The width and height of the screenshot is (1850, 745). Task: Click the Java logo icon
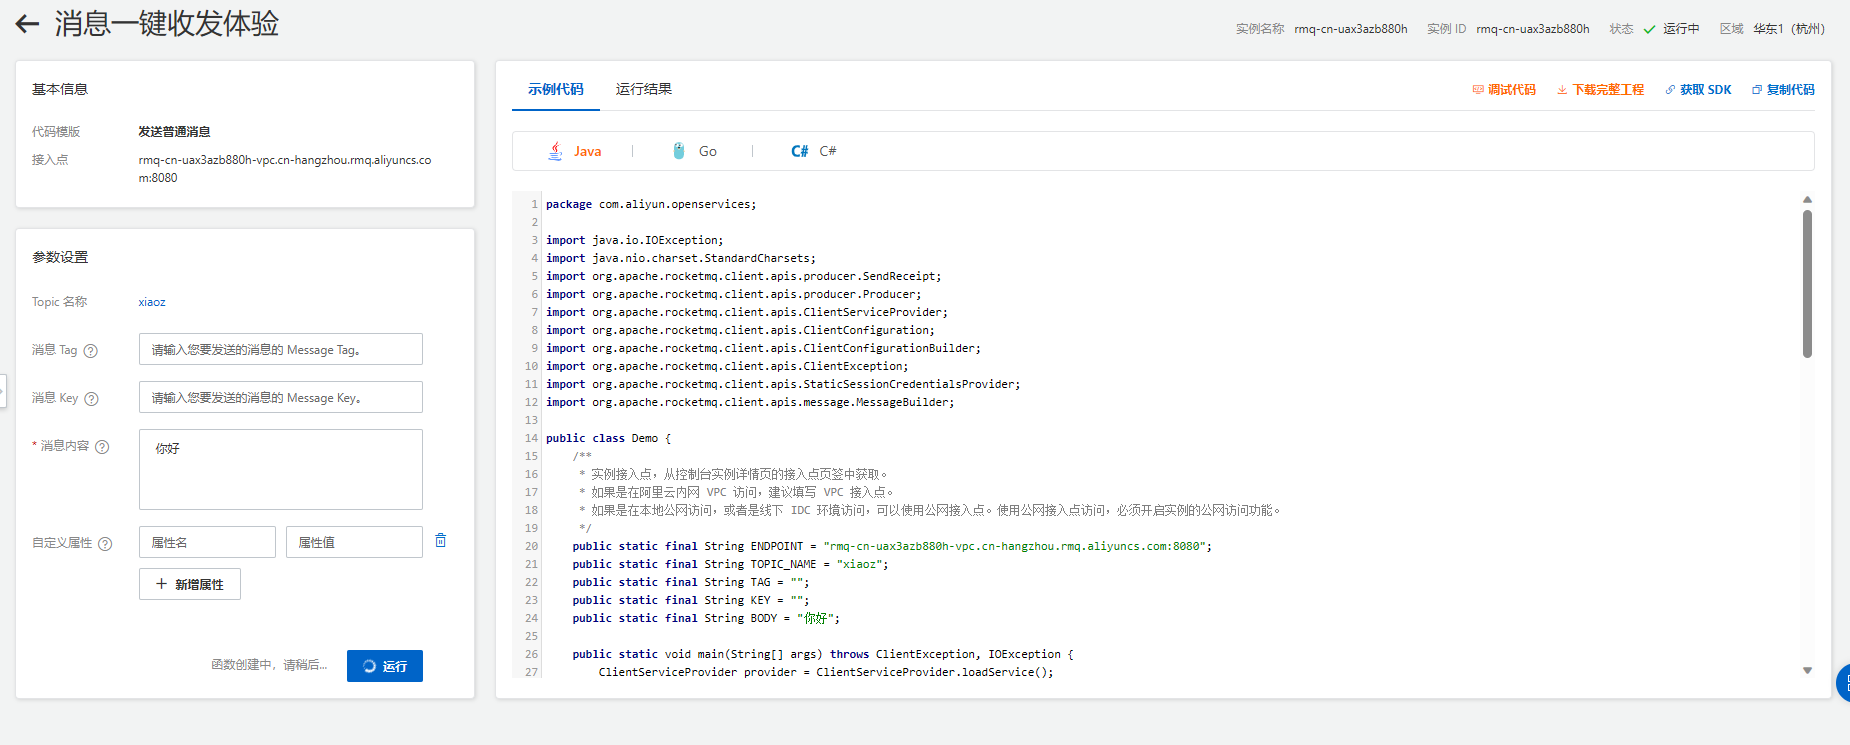(555, 151)
